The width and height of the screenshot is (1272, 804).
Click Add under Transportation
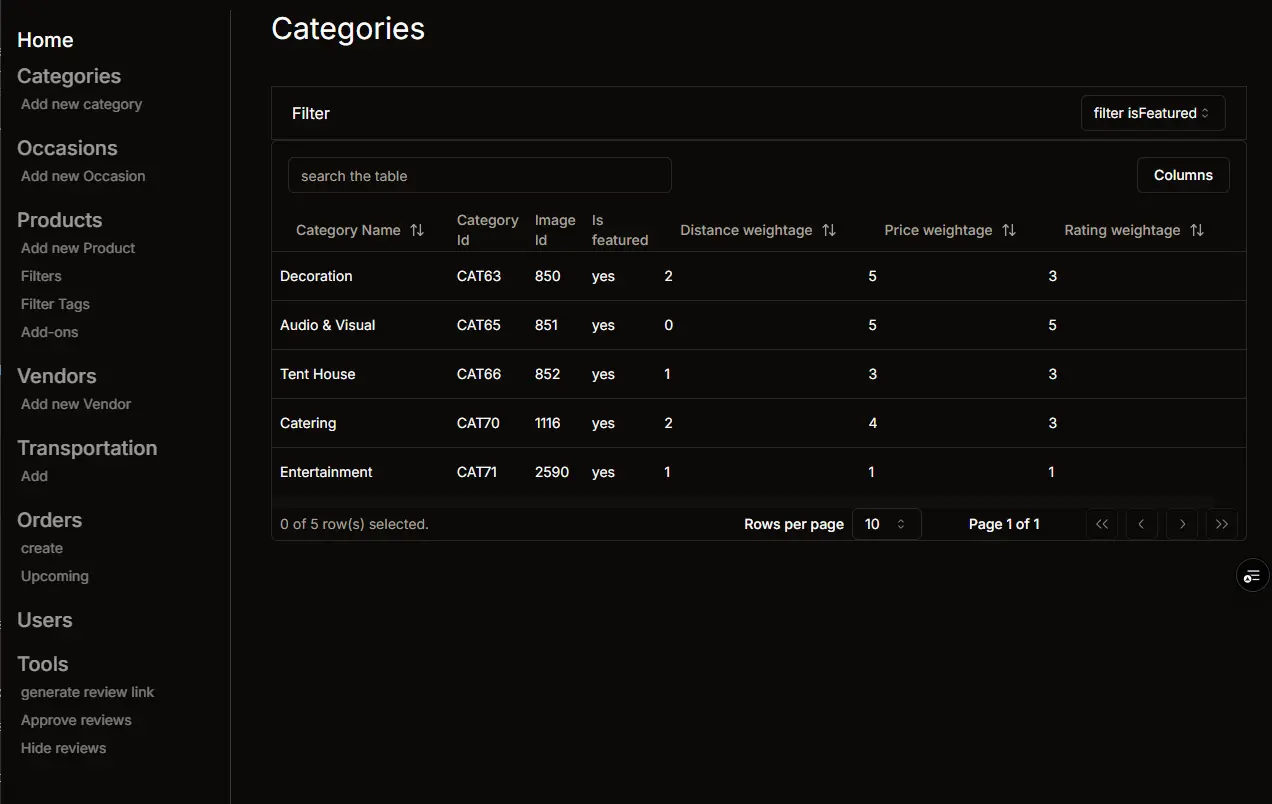pos(34,476)
